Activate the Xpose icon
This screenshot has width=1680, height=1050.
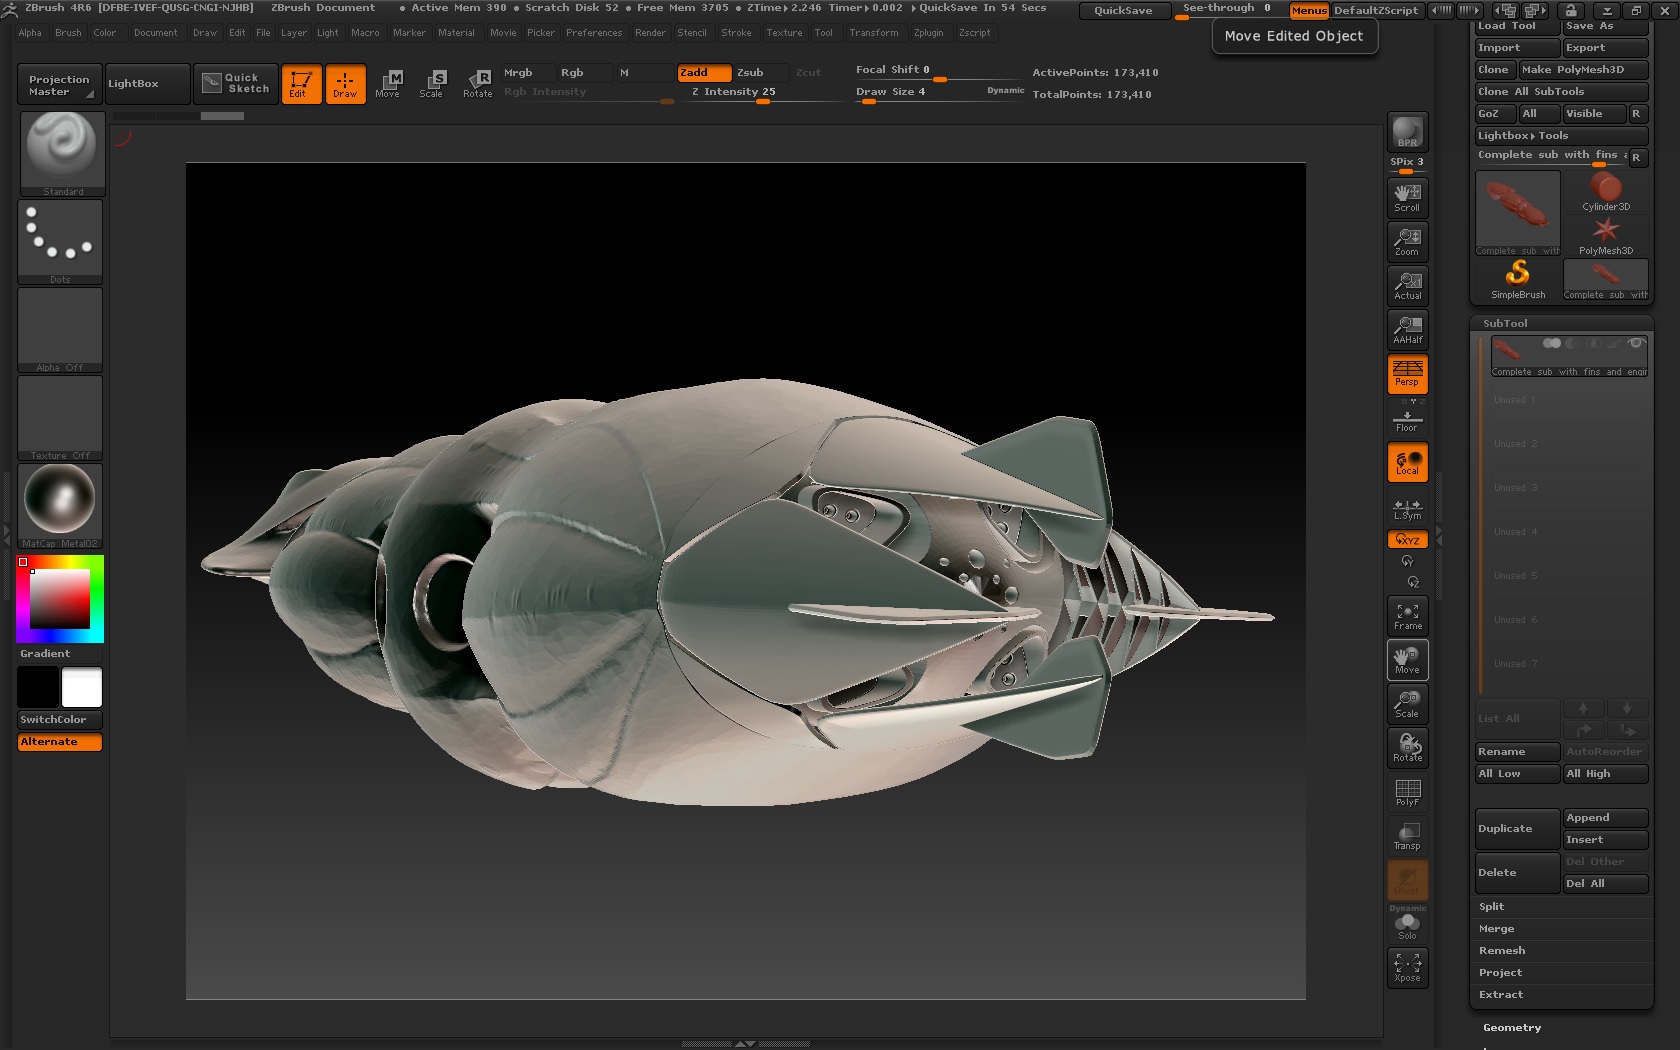1407,968
